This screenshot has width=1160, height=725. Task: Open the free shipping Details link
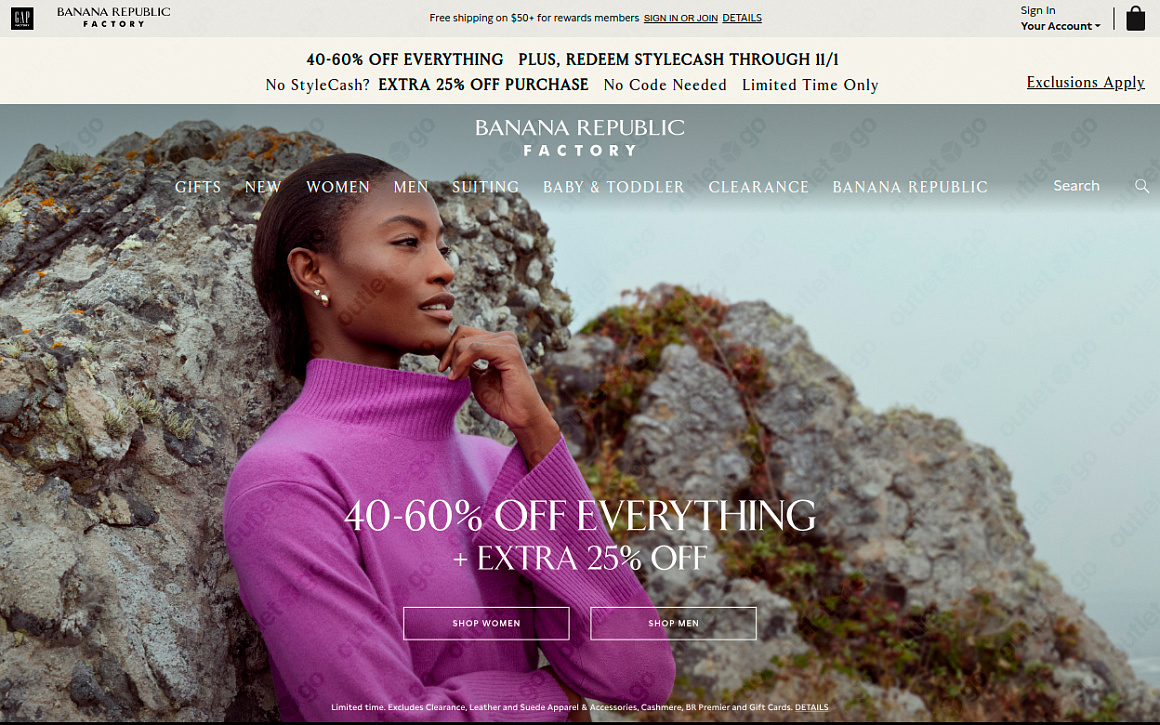742,18
